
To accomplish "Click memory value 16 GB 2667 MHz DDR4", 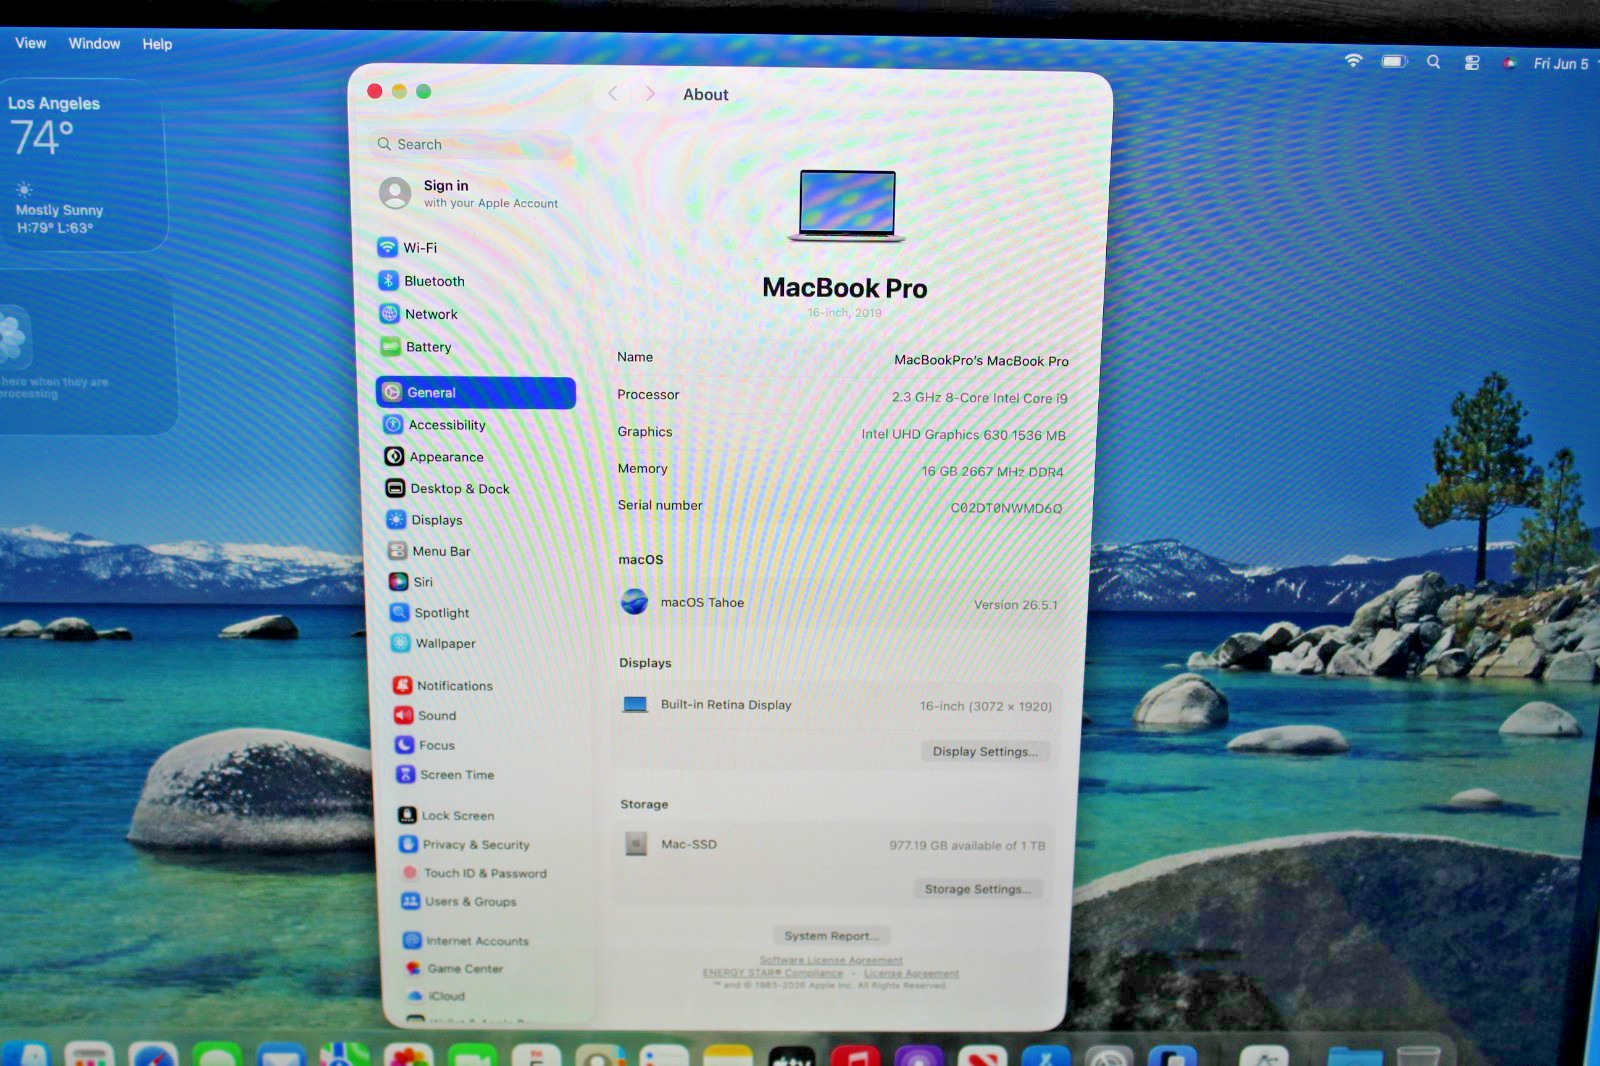I will 992,471.
